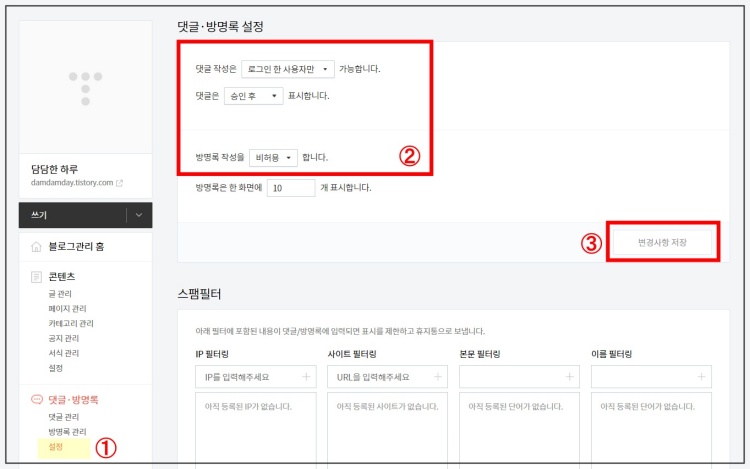Click the blog admin home house icon

click(x=36, y=247)
